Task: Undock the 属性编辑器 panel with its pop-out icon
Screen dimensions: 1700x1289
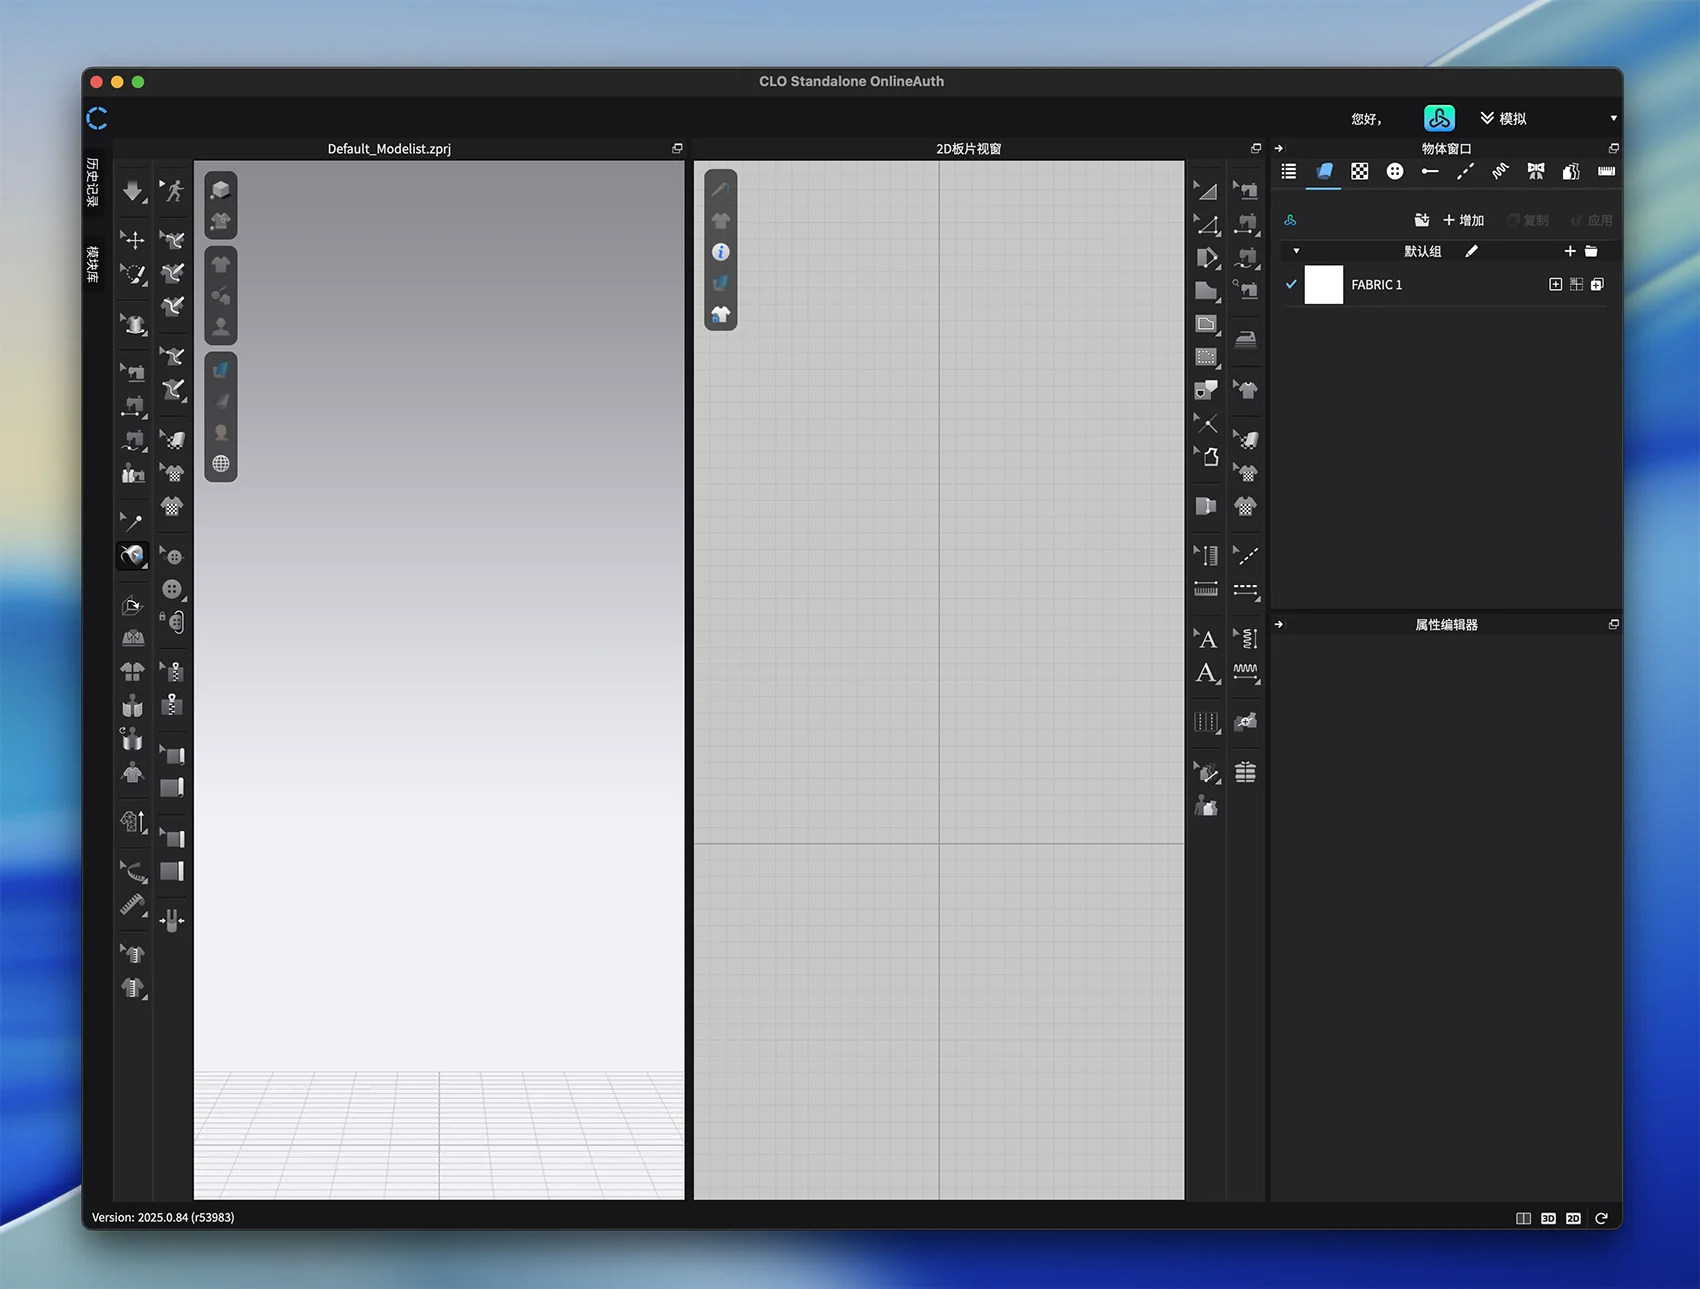Action: [x=1613, y=624]
